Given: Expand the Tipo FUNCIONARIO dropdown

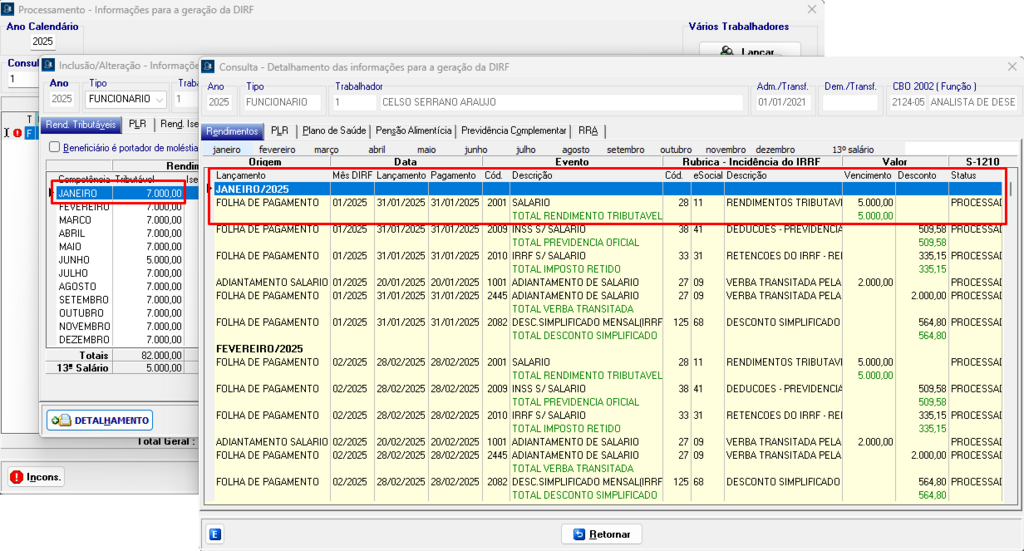Looking at the screenshot, I should click(x=159, y=99).
